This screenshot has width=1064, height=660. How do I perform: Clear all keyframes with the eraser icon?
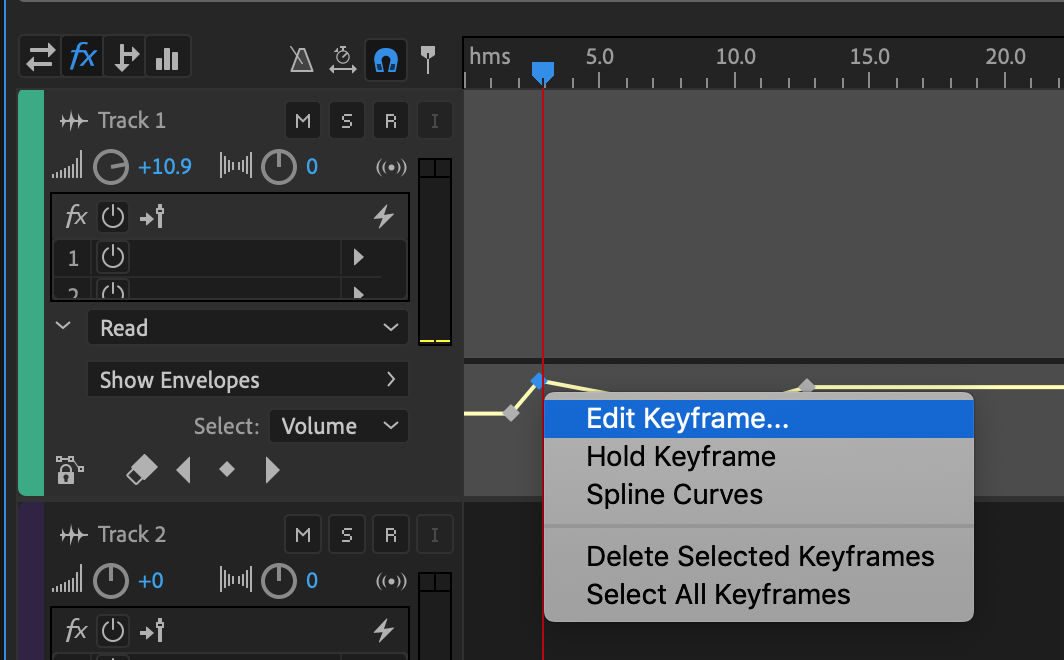141,470
